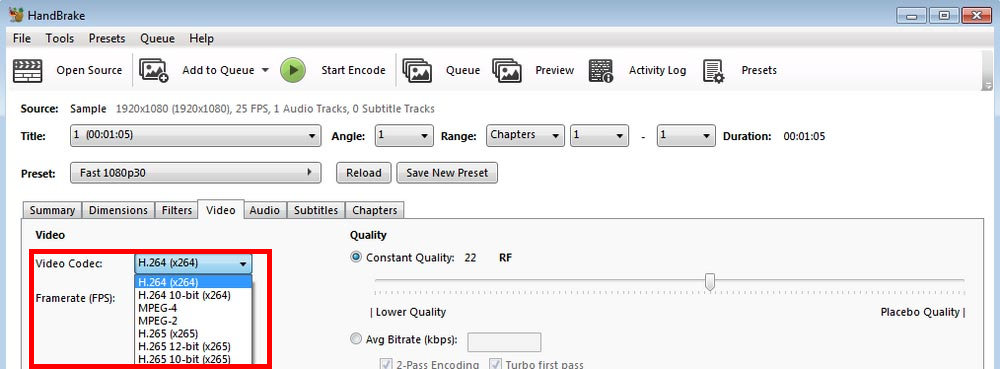Open the start chapter dropdown

tap(599, 136)
